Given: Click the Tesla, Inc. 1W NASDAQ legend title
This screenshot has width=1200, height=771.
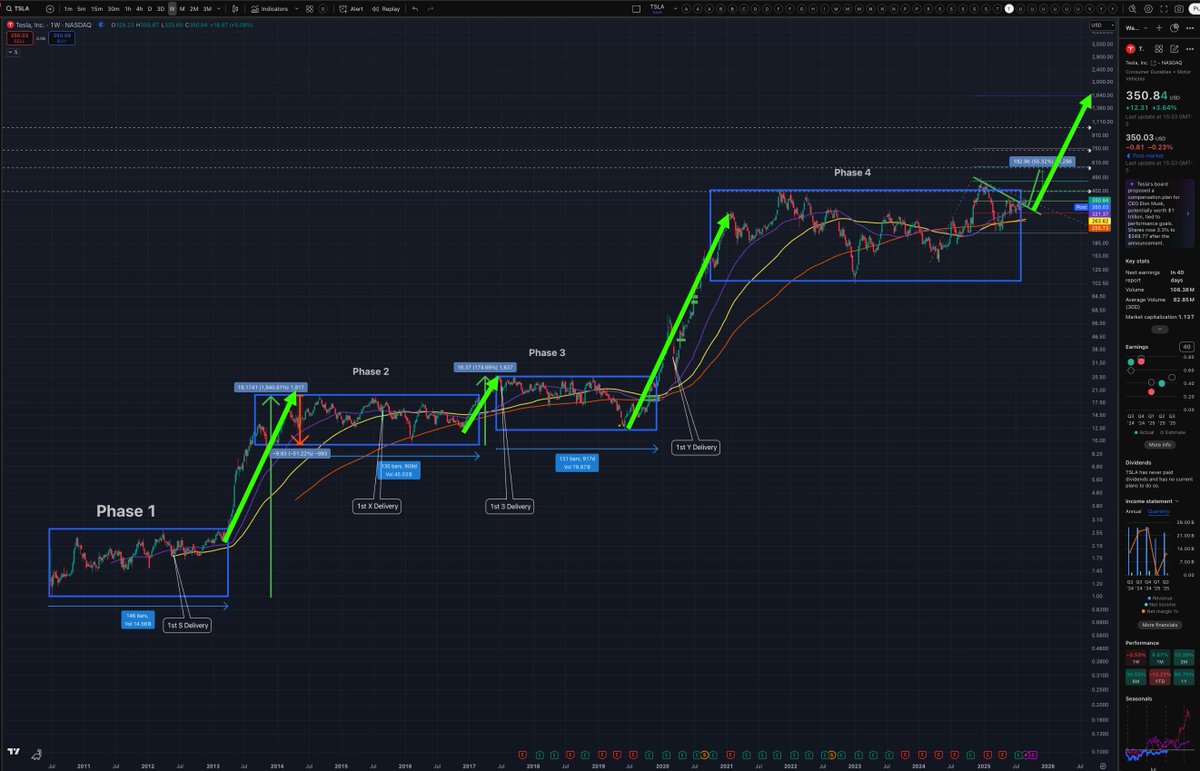Looking at the screenshot, I should 54,24.
